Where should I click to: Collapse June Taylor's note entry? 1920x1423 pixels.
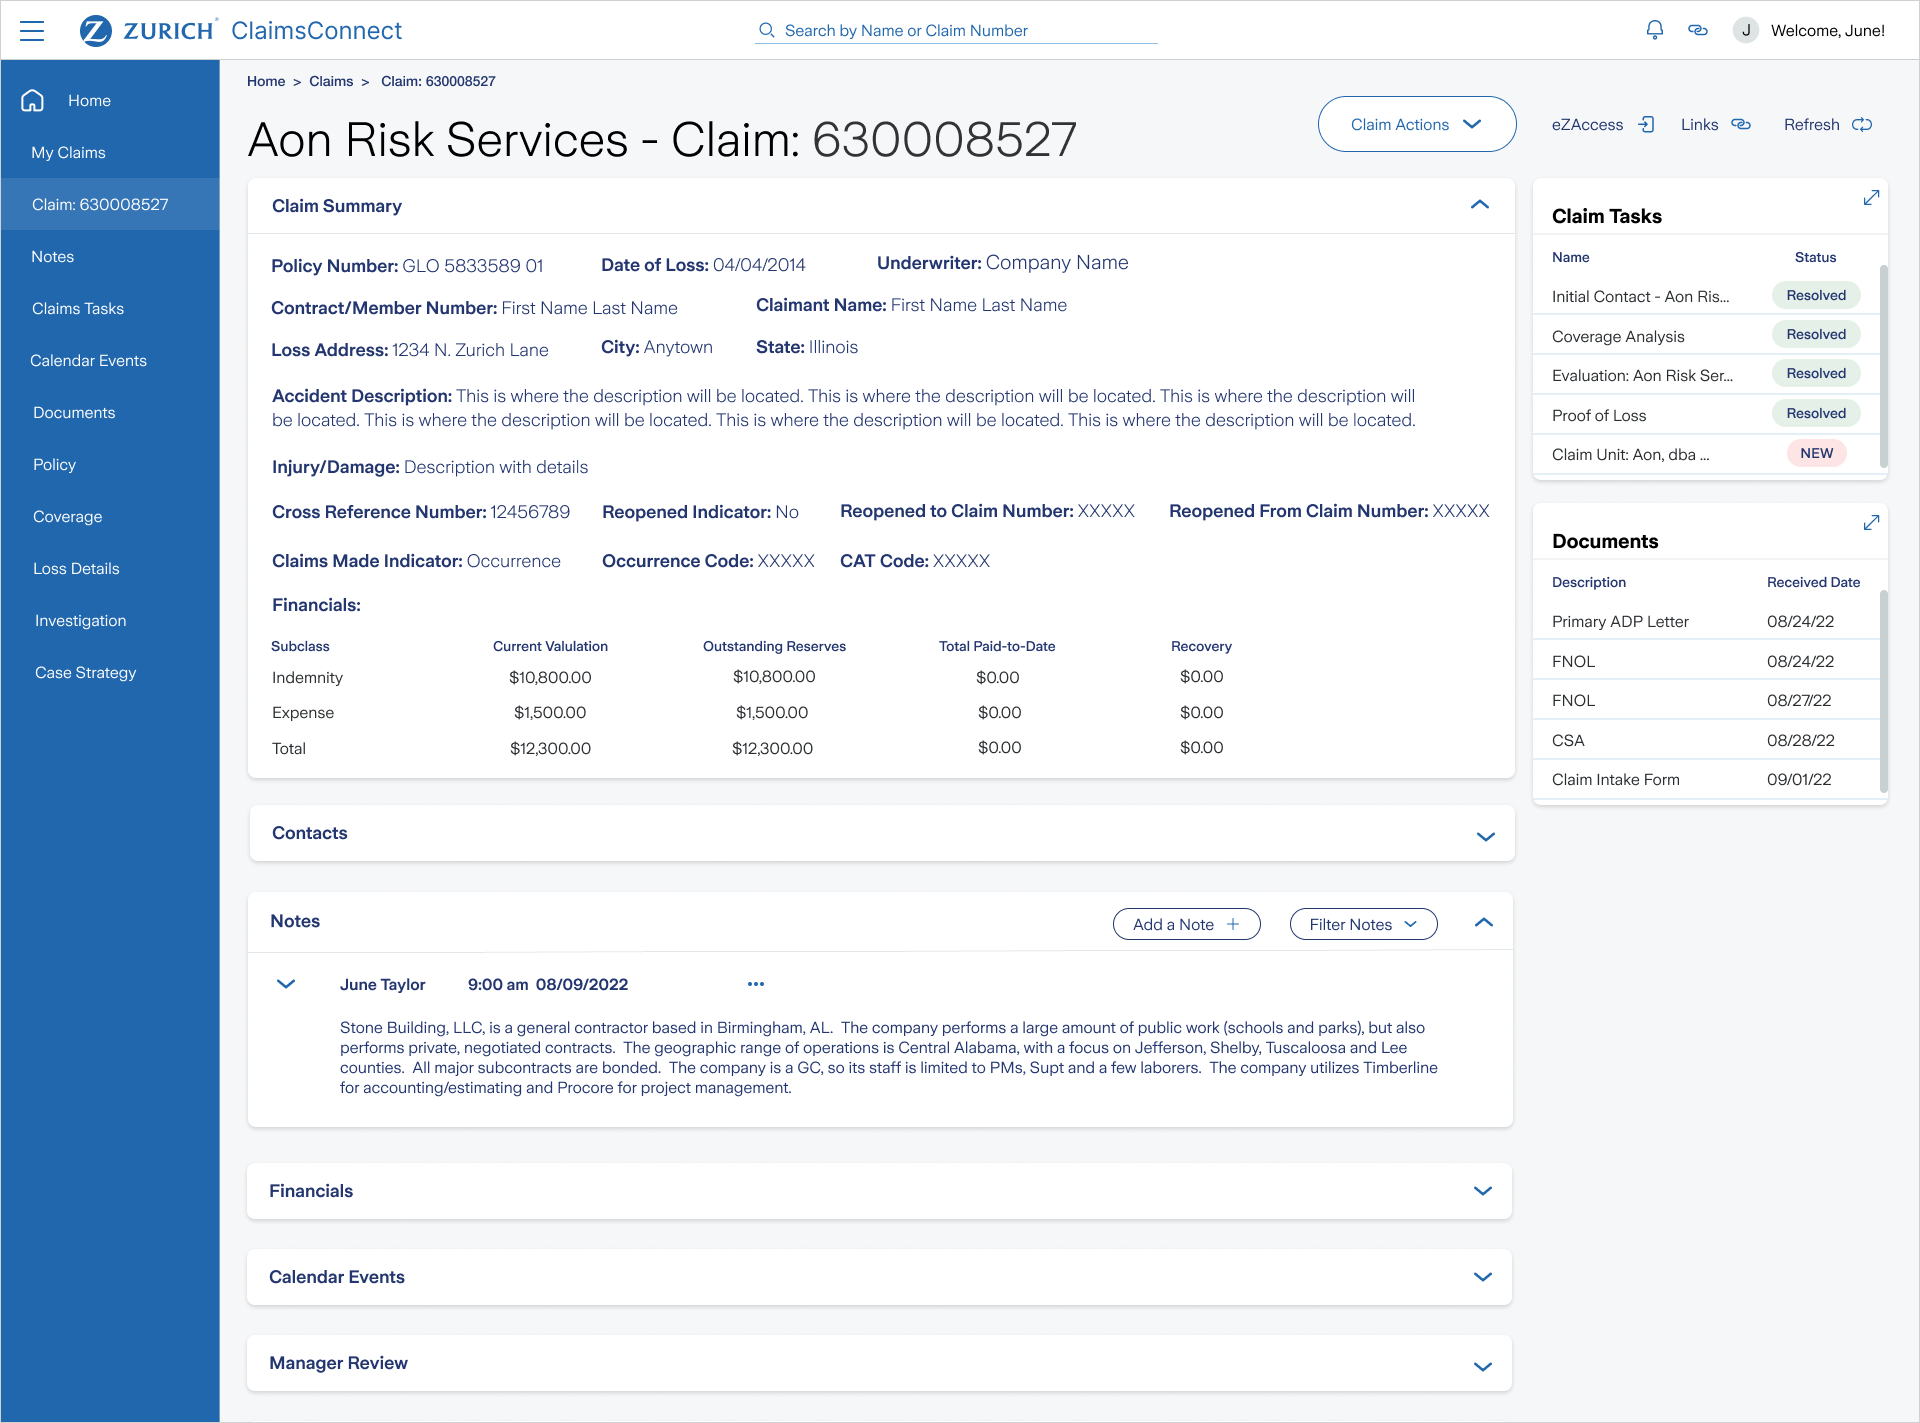286,984
